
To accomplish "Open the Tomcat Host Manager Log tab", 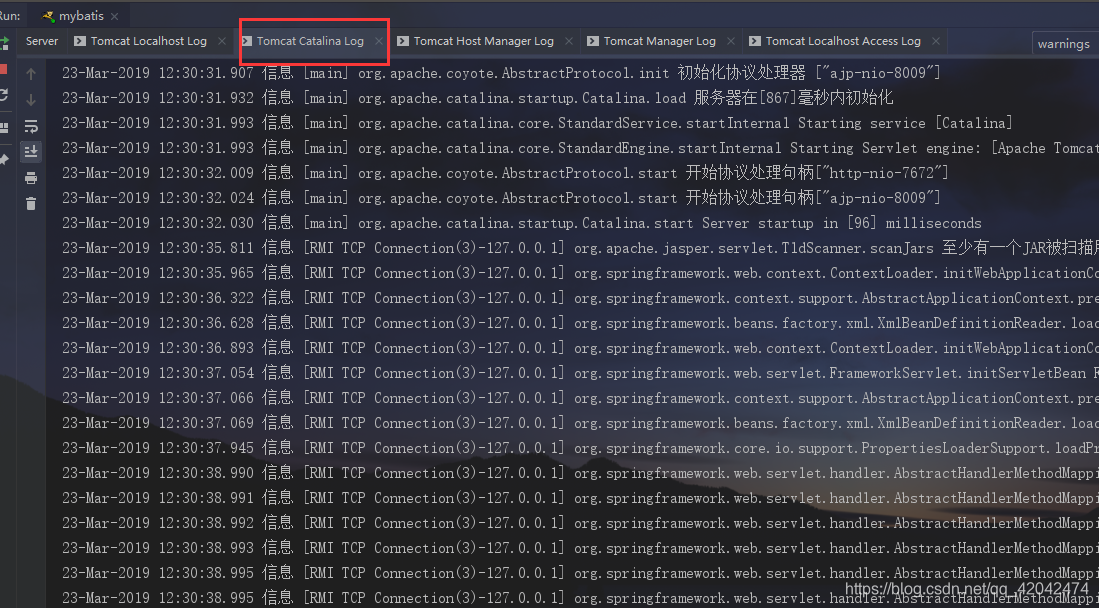I will (484, 41).
